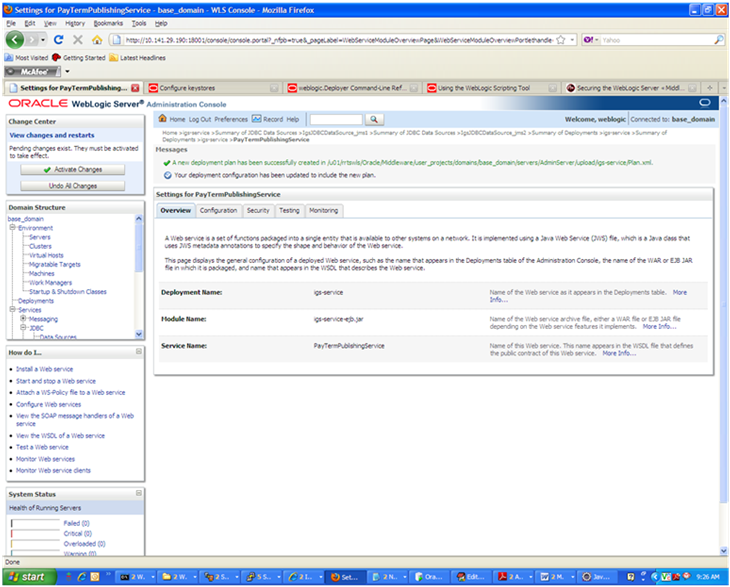
Task: Open the URL bar history dropdown
Action: tap(572, 40)
